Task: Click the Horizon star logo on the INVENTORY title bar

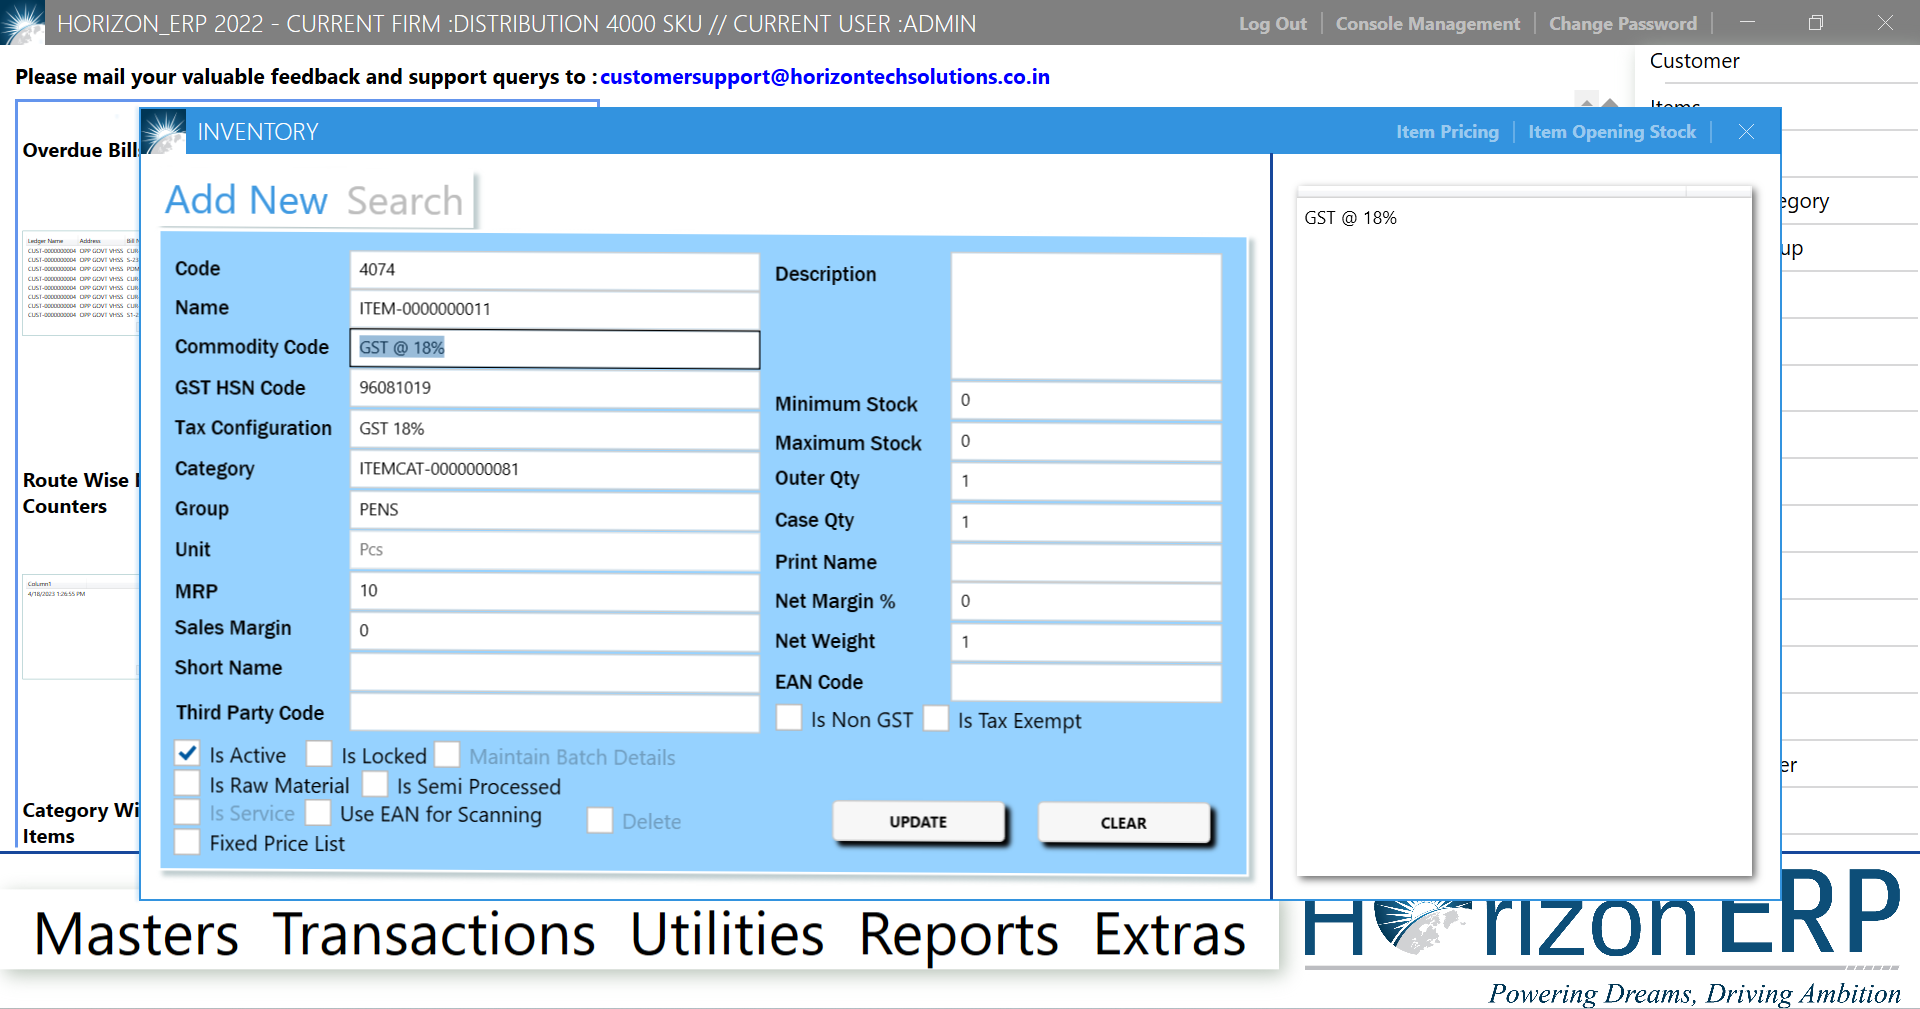Action: click(163, 131)
